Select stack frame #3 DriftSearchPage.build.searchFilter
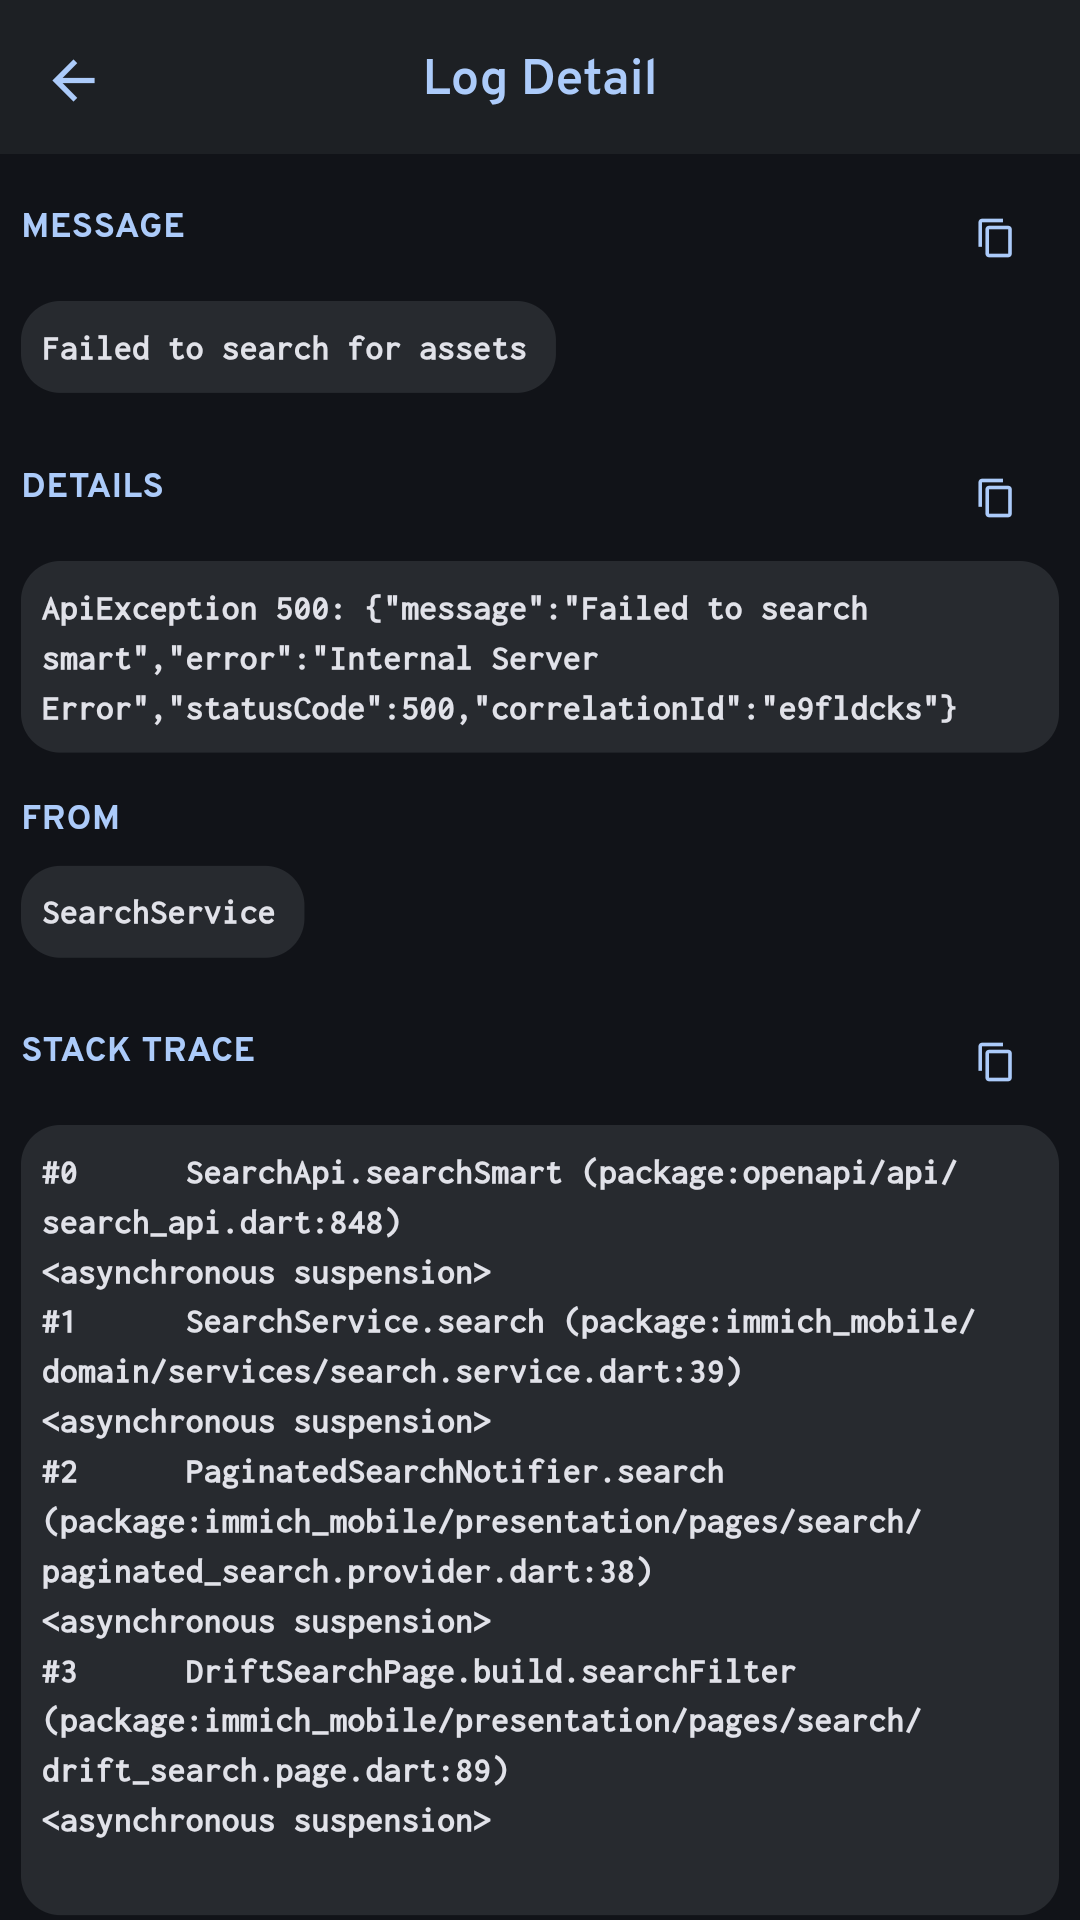 click(x=490, y=1672)
